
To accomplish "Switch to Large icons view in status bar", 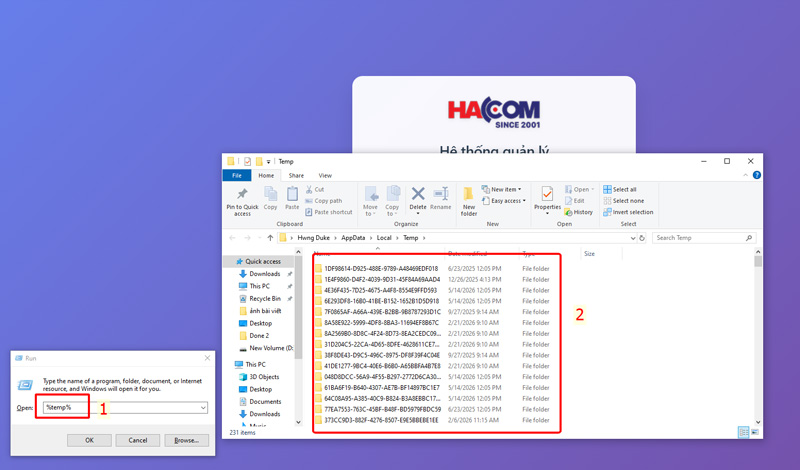I will [755, 432].
